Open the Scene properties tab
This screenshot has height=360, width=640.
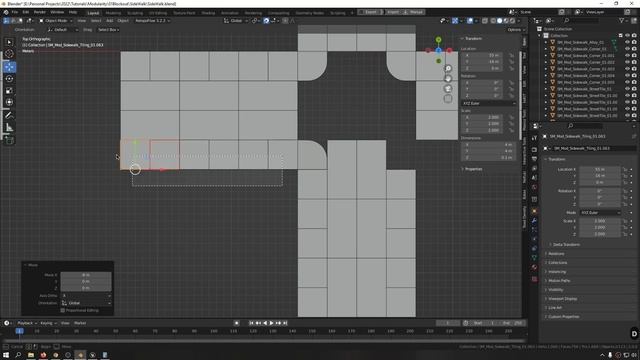[x=534, y=178]
